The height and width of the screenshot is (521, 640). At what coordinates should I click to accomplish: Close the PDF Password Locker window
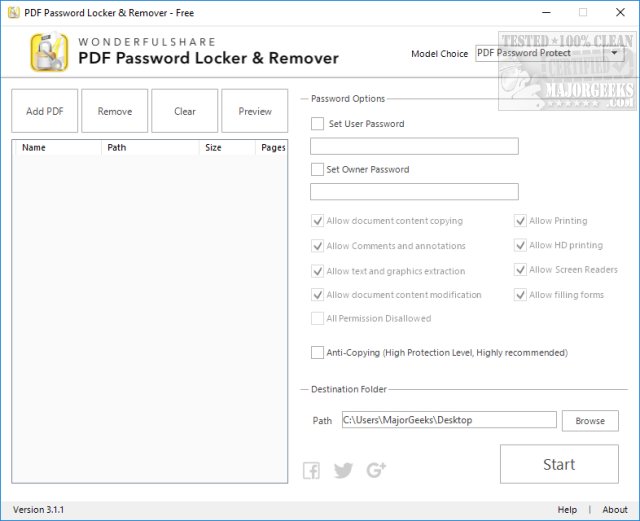click(x=620, y=13)
